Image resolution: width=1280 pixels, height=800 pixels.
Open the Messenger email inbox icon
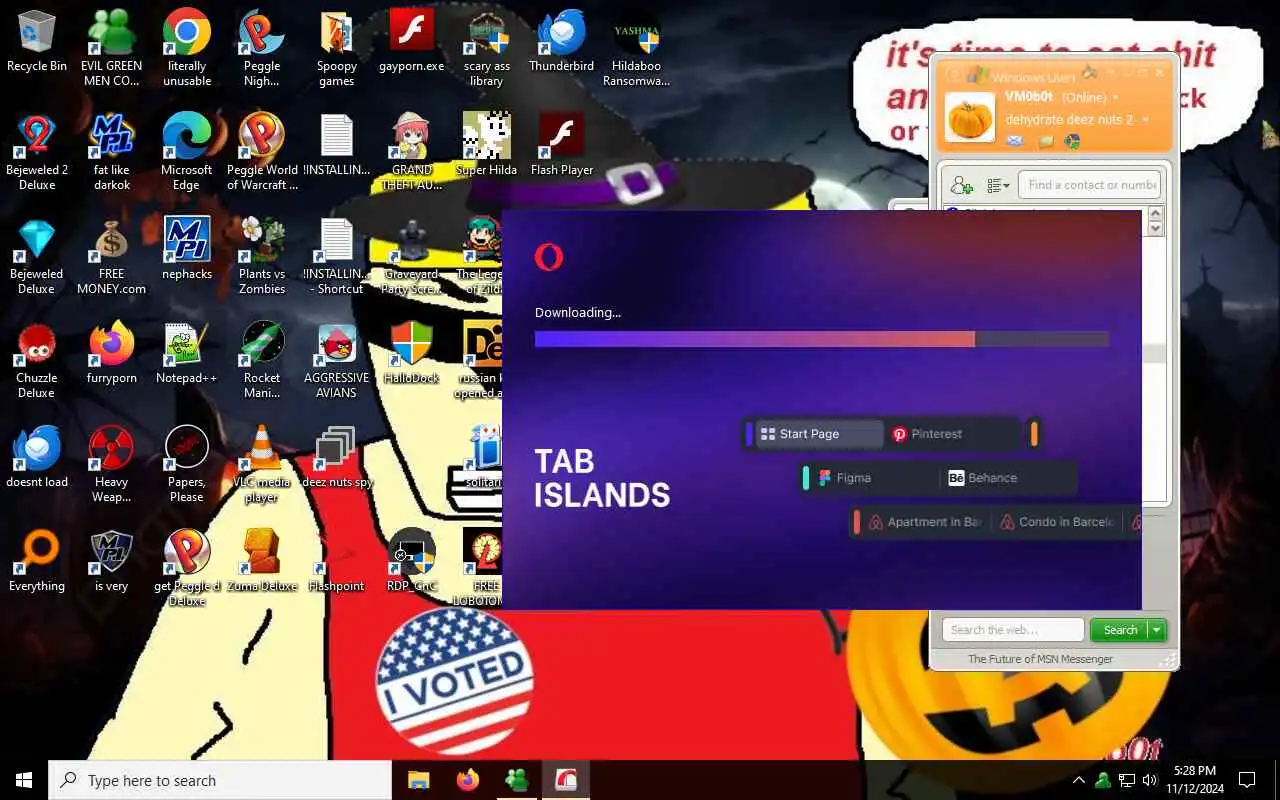1015,141
